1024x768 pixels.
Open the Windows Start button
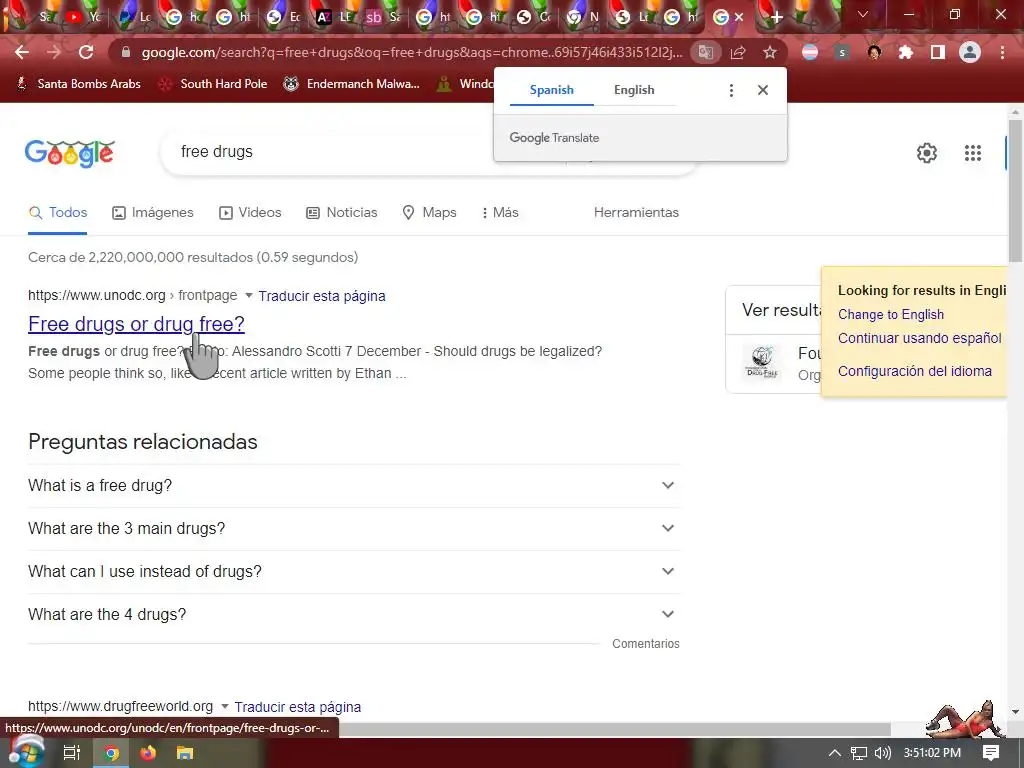(x=25, y=752)
